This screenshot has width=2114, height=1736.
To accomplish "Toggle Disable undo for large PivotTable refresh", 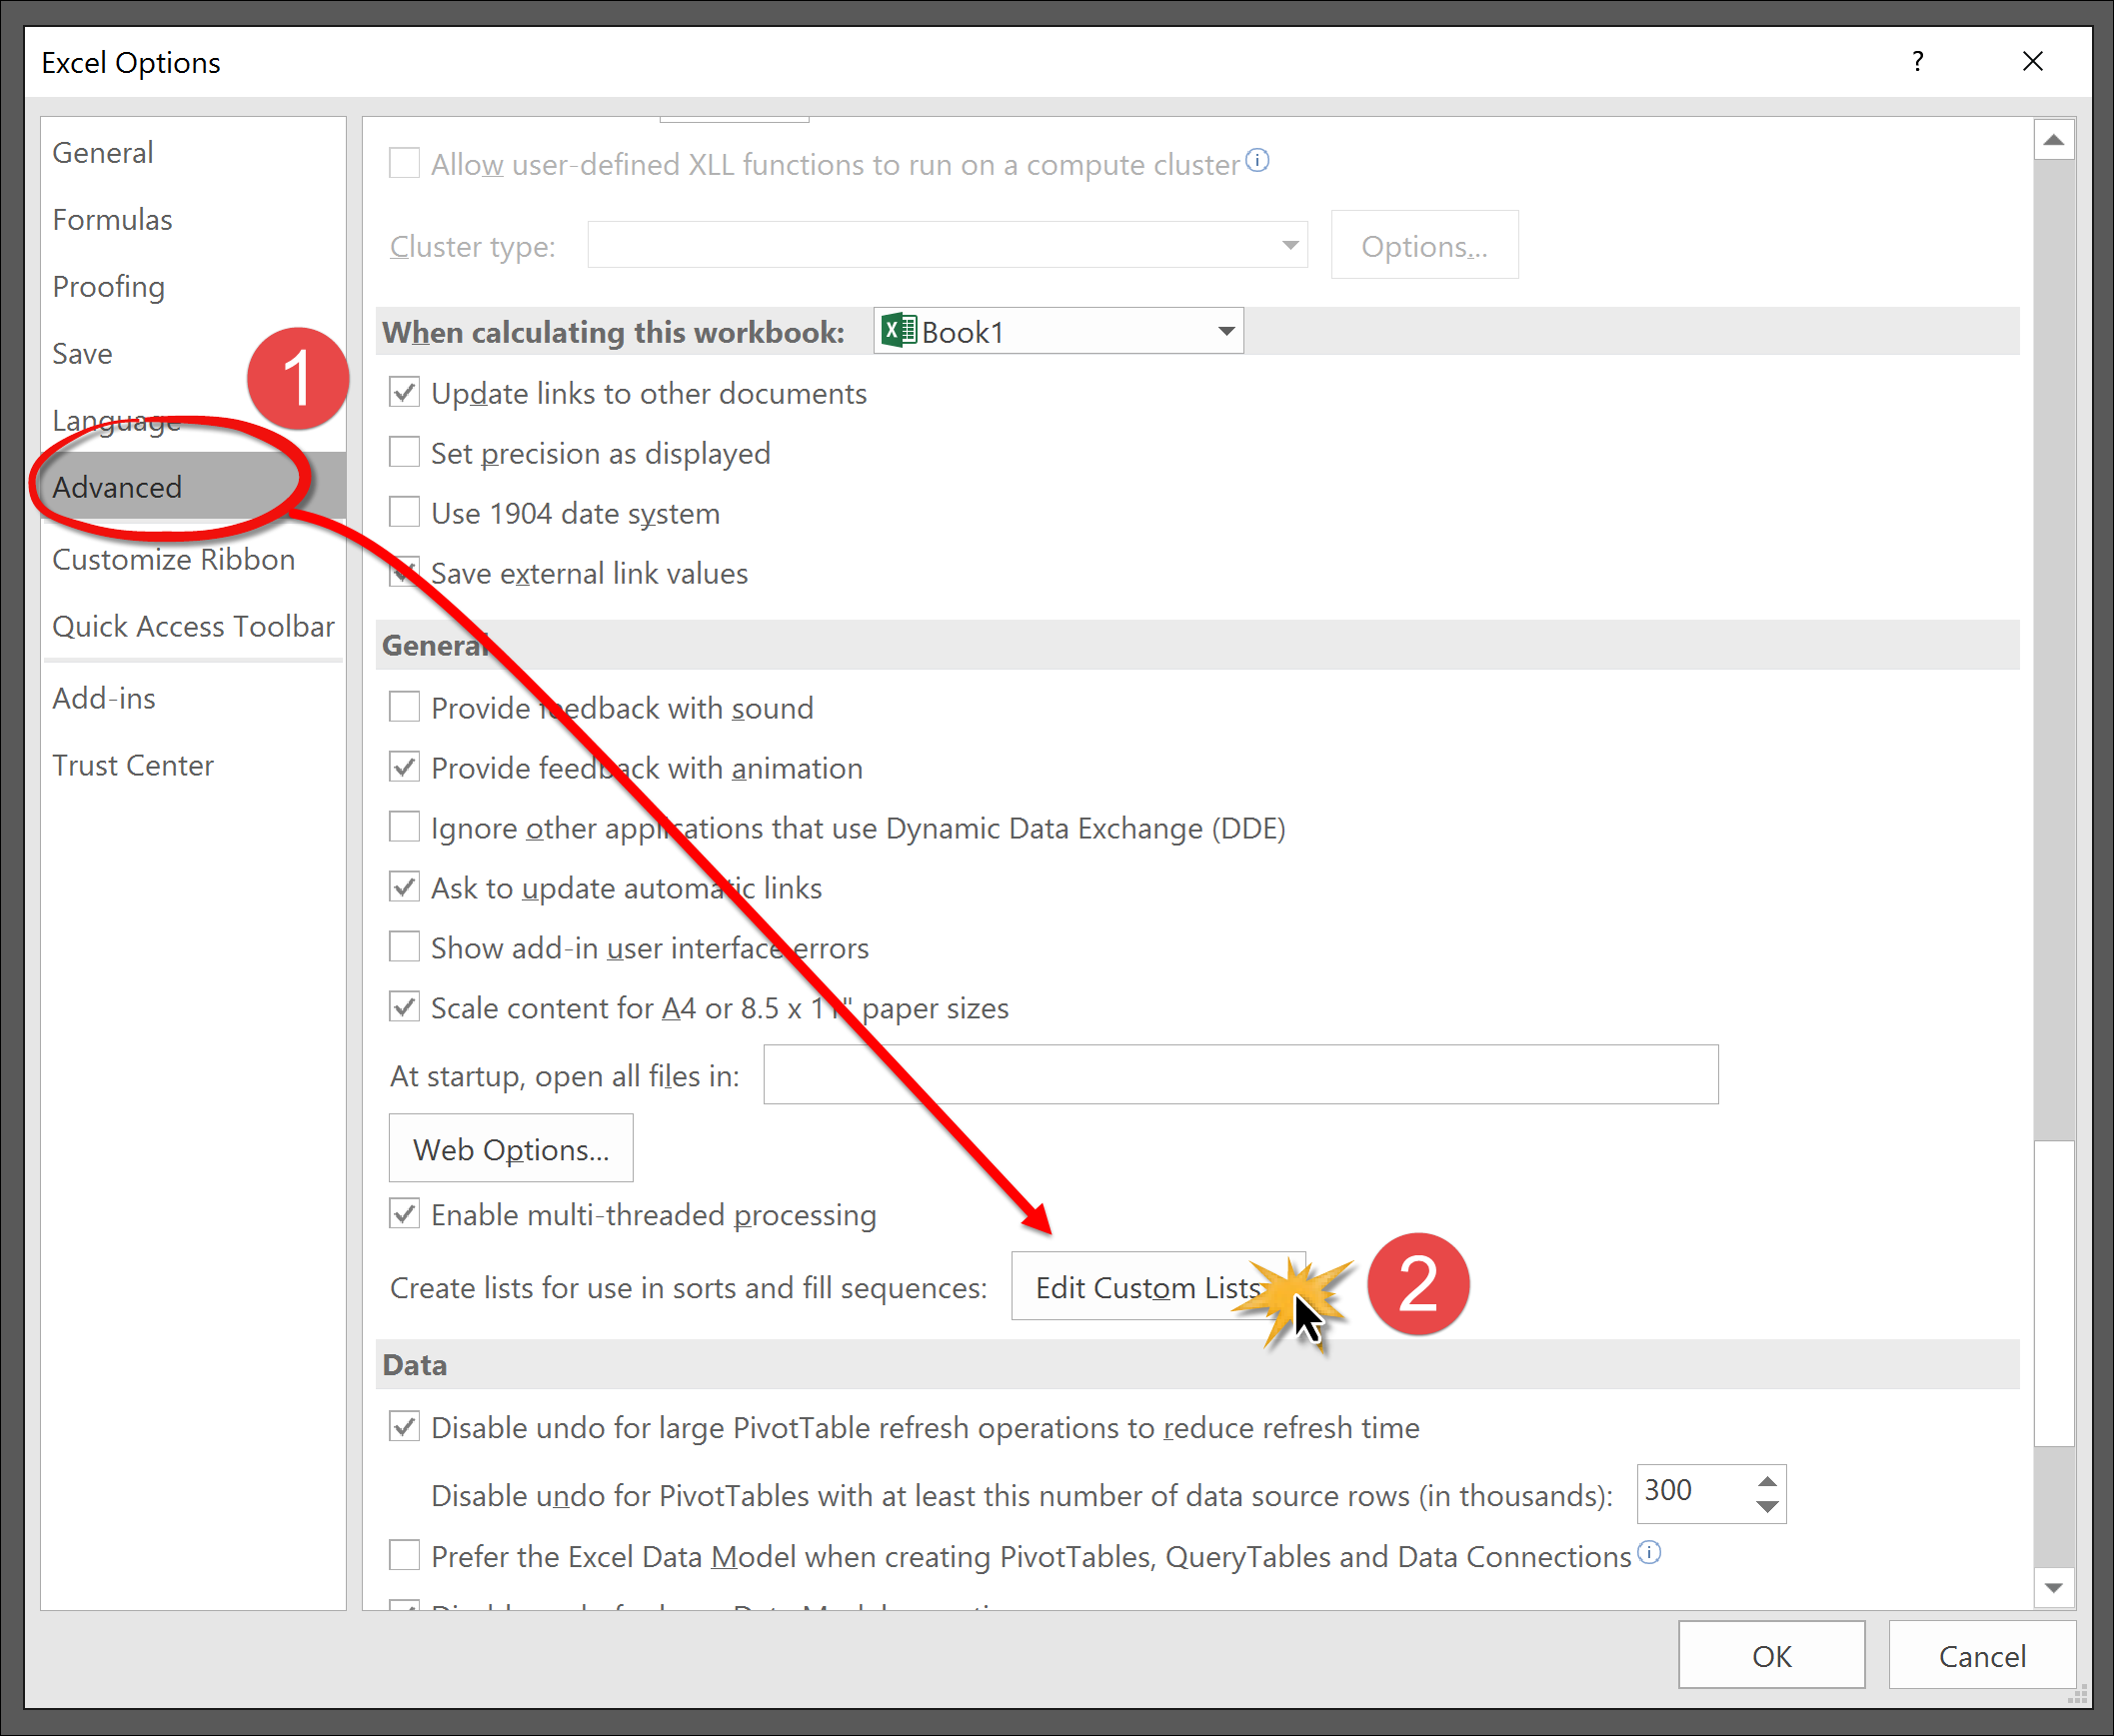I will 404,1427.
